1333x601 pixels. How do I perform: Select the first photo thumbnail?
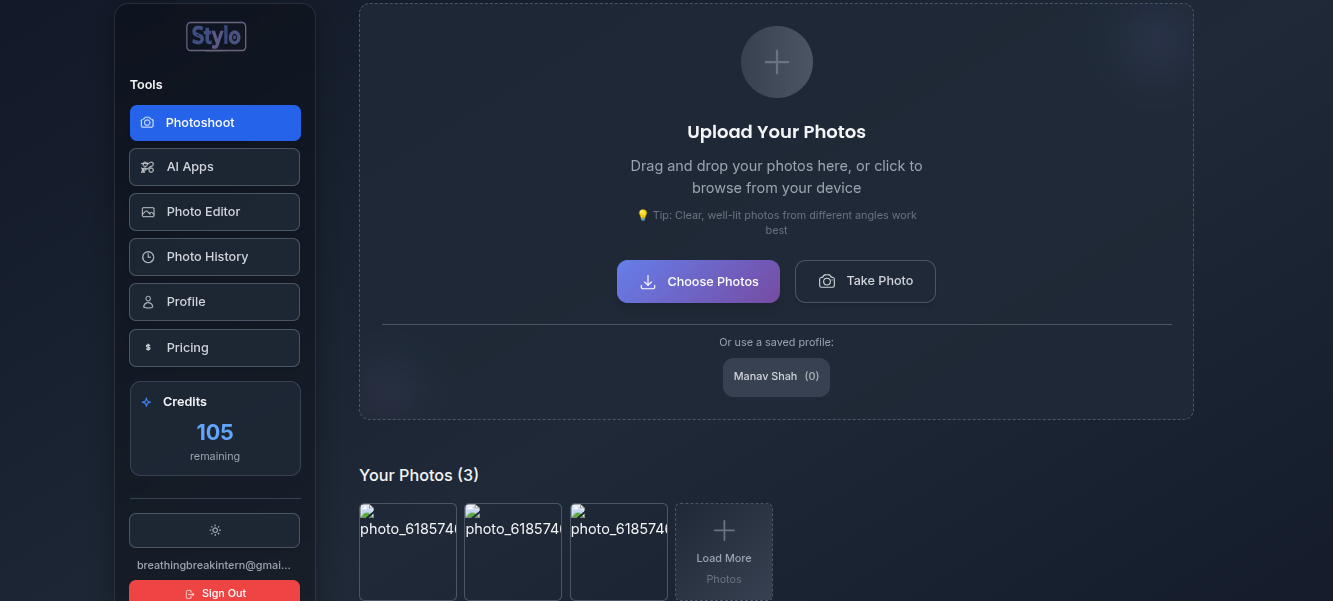pyautogui.click(x=408, y=551)
